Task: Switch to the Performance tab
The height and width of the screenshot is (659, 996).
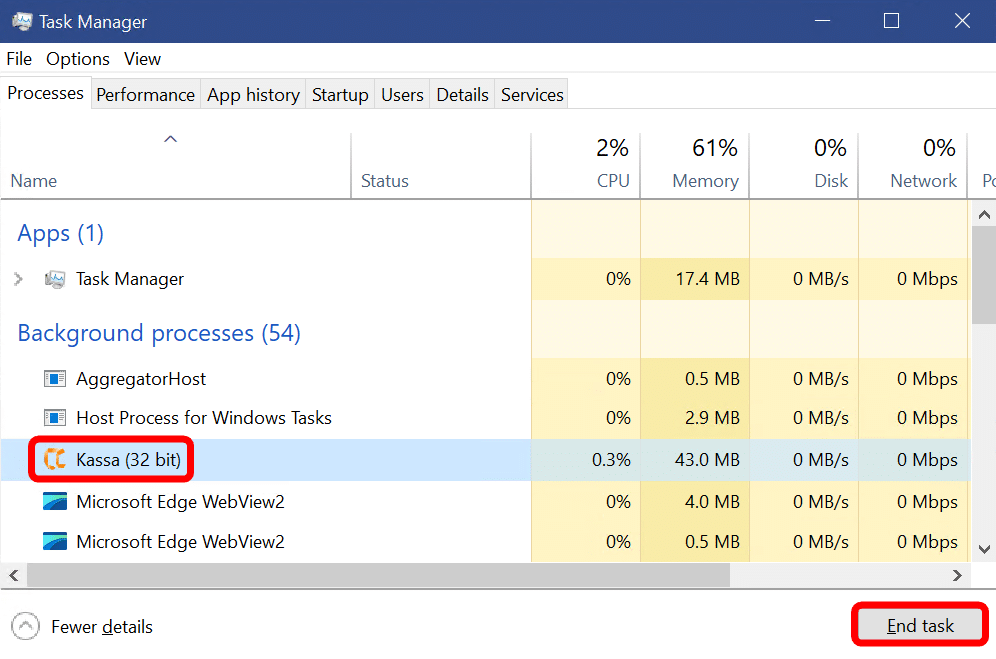Action: tap(145, 95)
